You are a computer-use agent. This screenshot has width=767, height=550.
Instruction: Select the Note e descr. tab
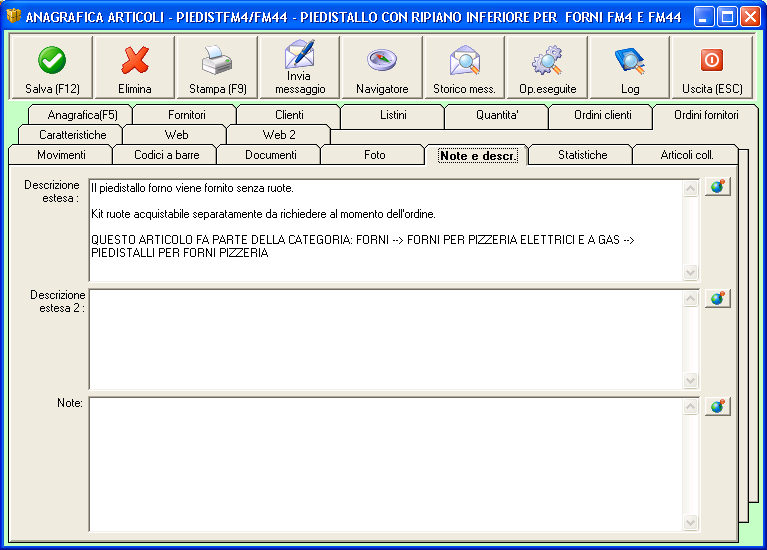tap(477, 156)
